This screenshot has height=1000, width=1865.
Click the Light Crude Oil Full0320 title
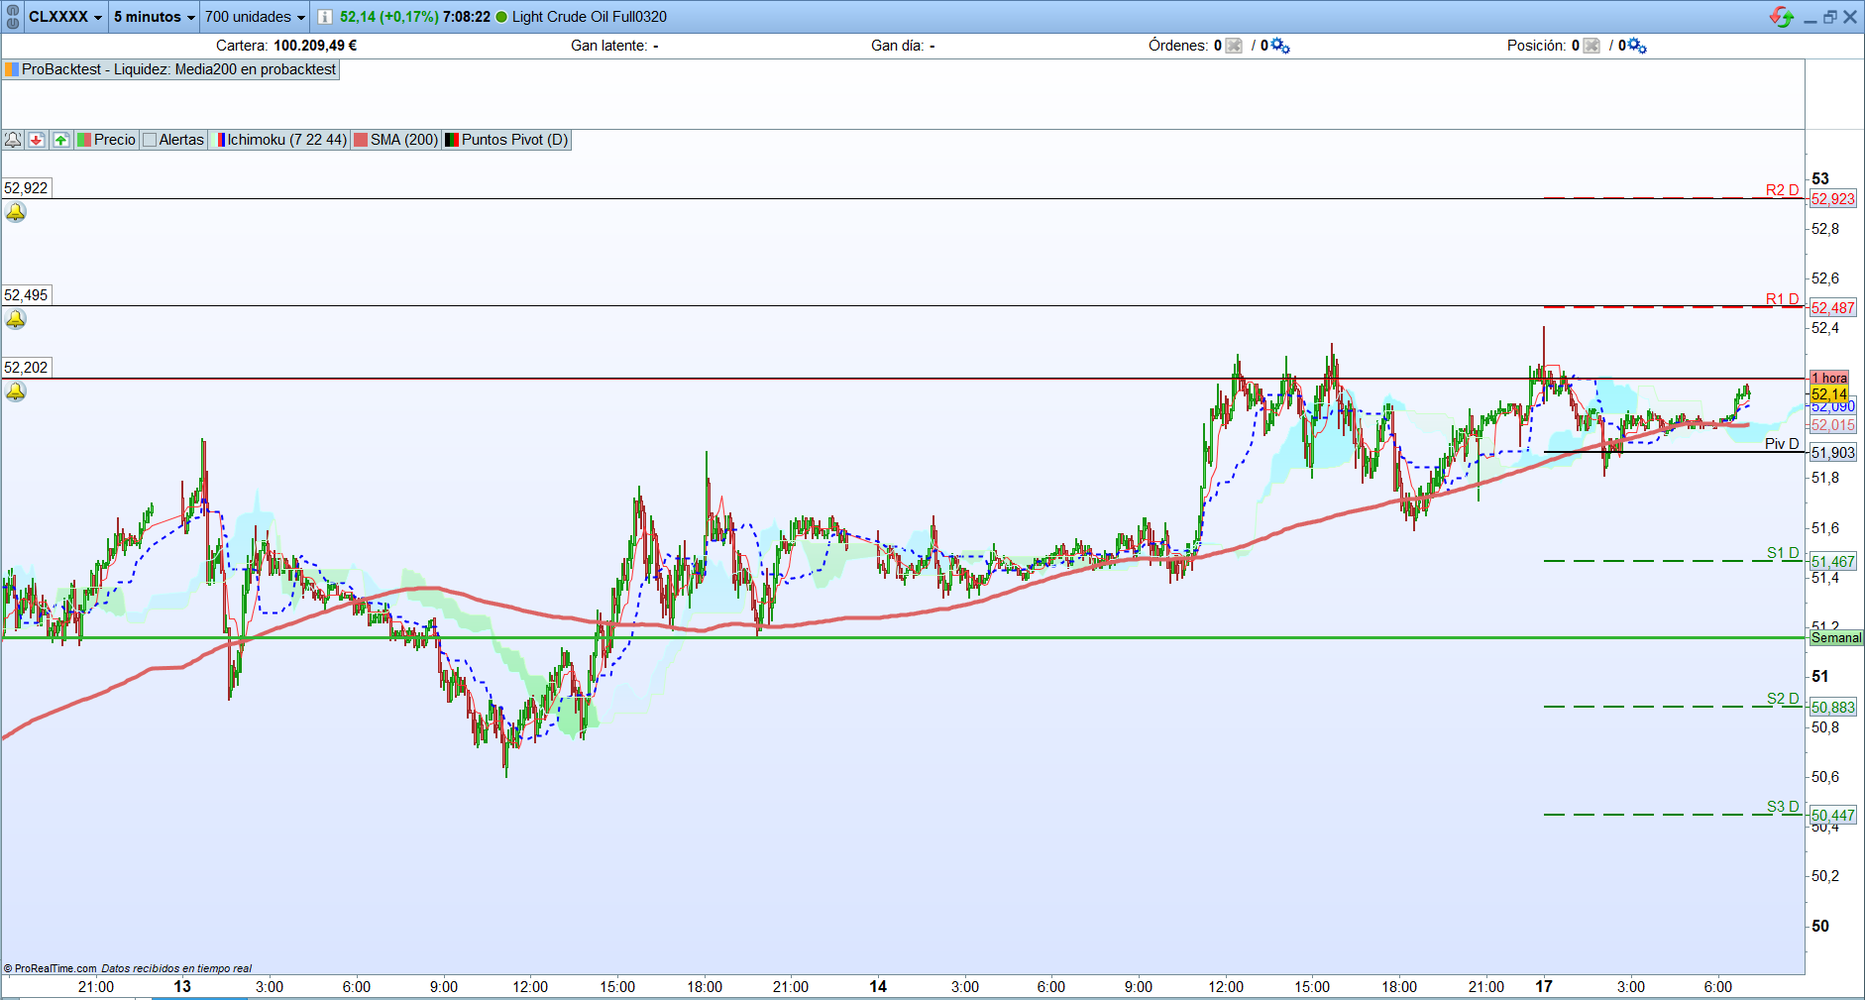pos(589,17)
